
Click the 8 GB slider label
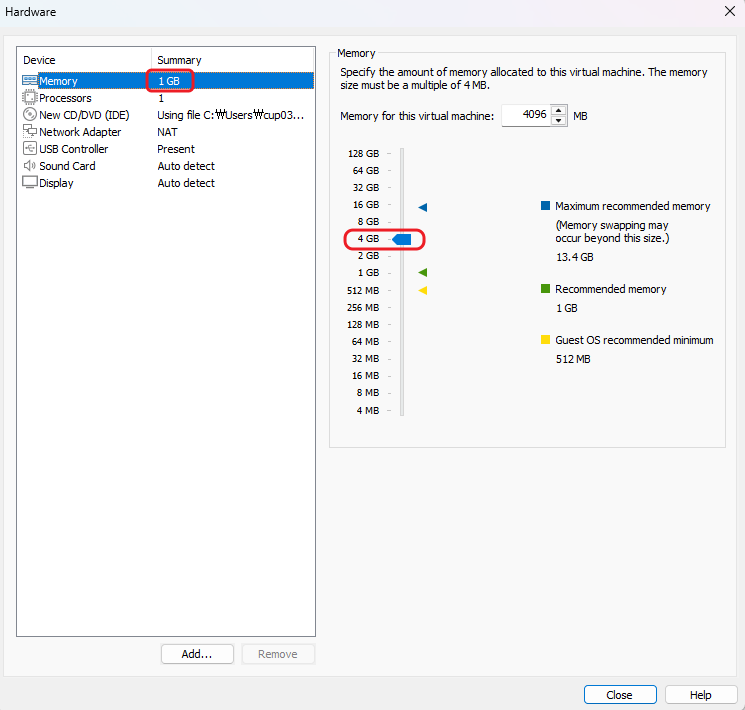click(x=368, y=222)
